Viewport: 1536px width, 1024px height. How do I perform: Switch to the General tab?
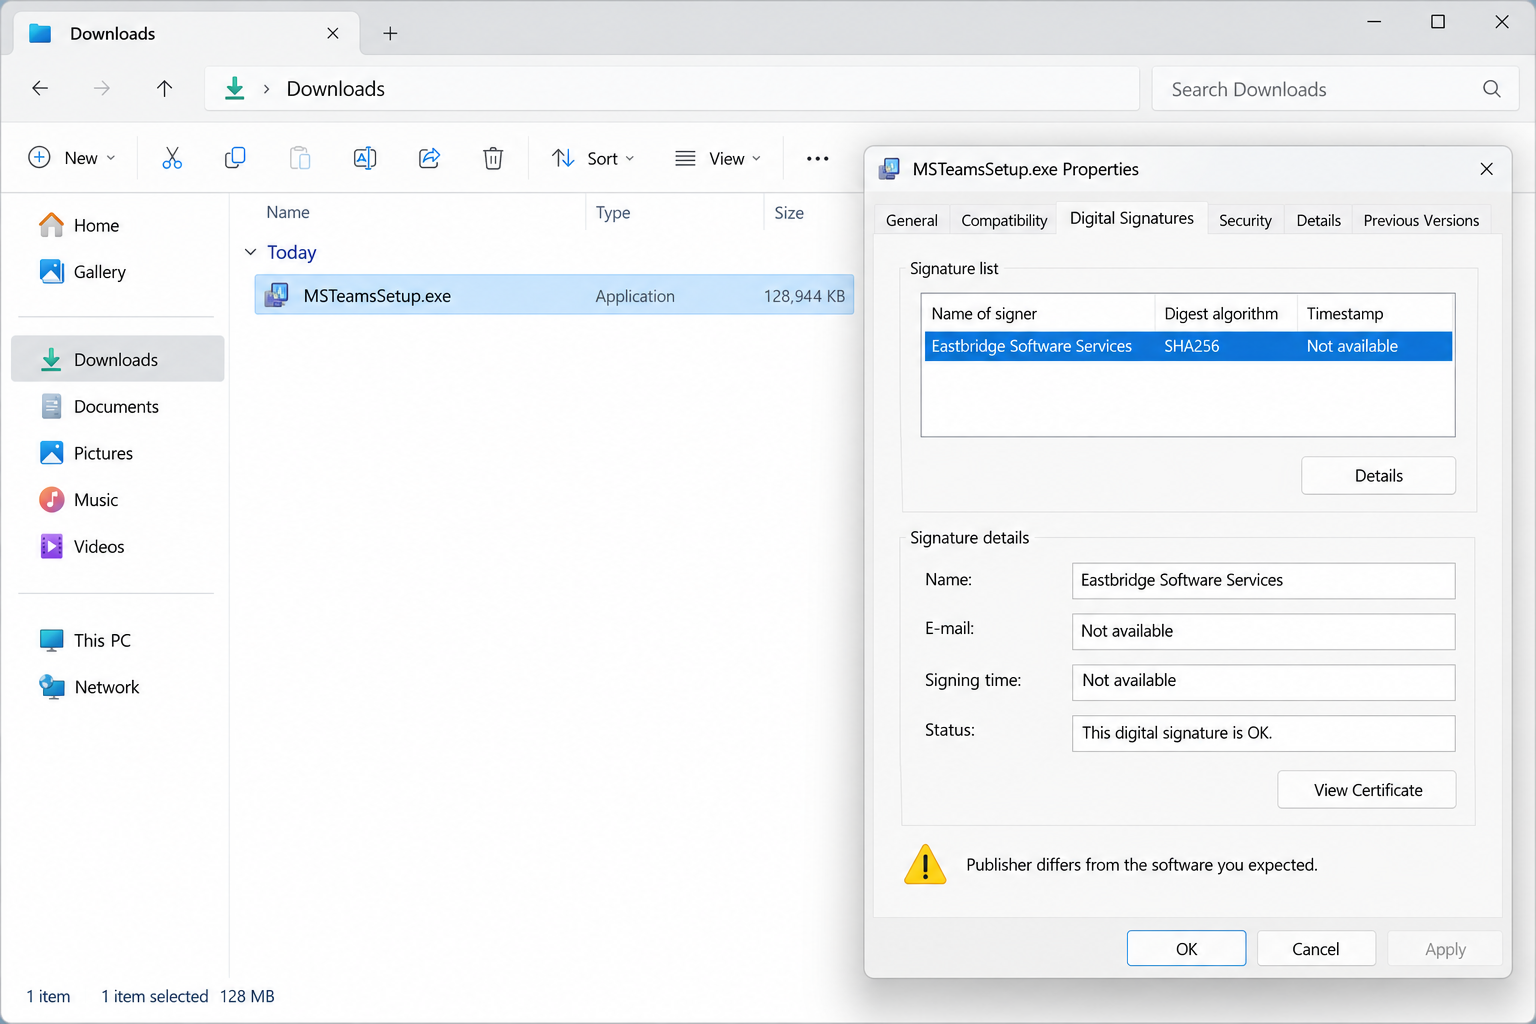point(912,220)
